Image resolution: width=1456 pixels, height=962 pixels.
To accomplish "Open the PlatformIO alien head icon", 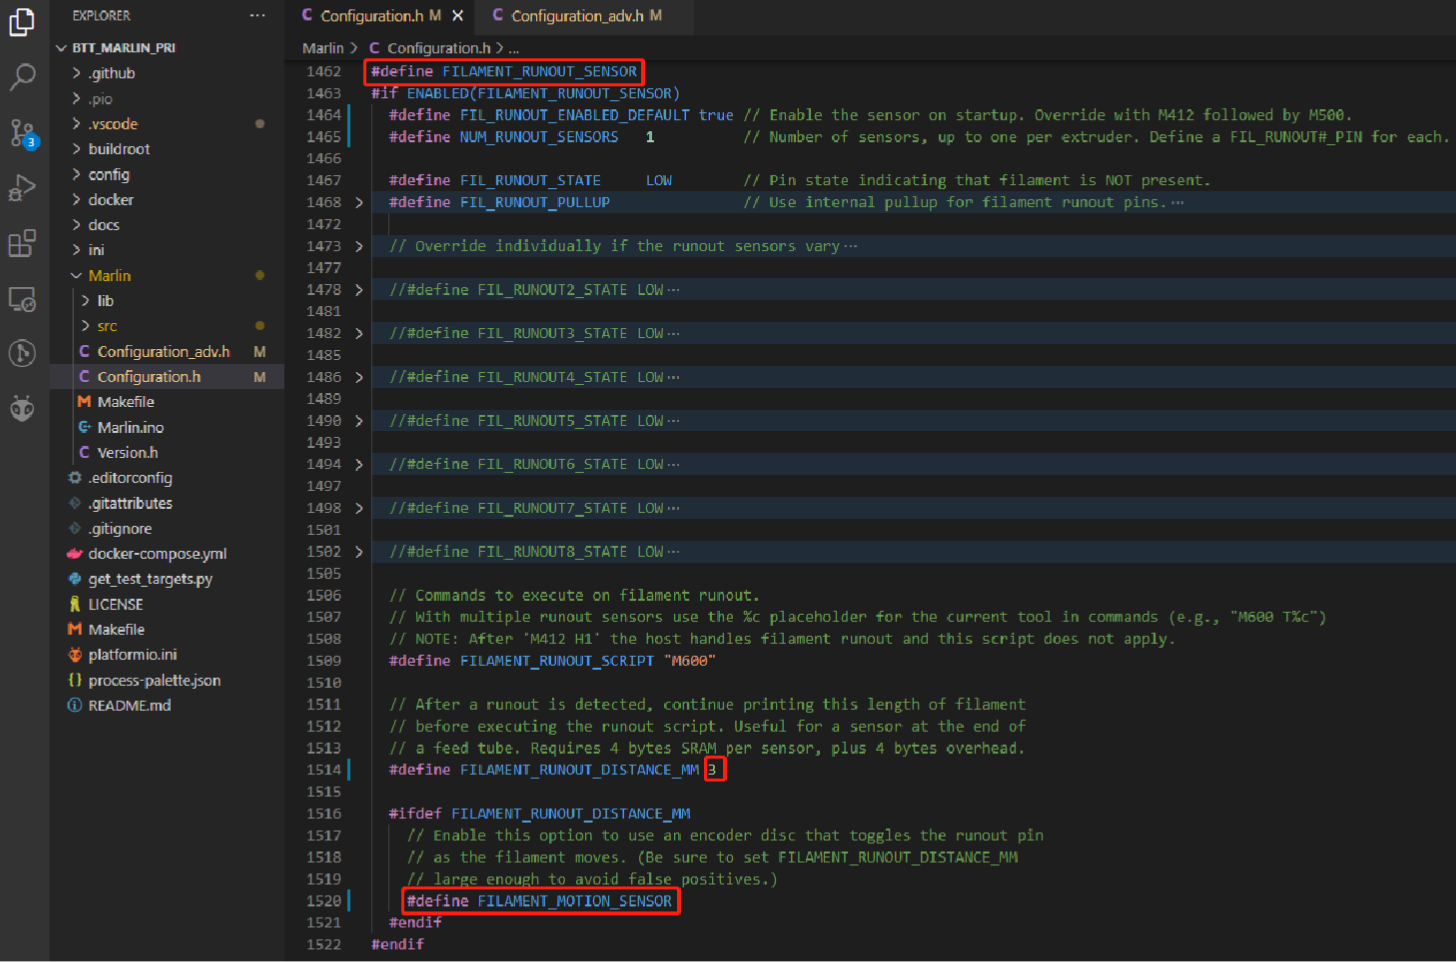I will 22,408.
